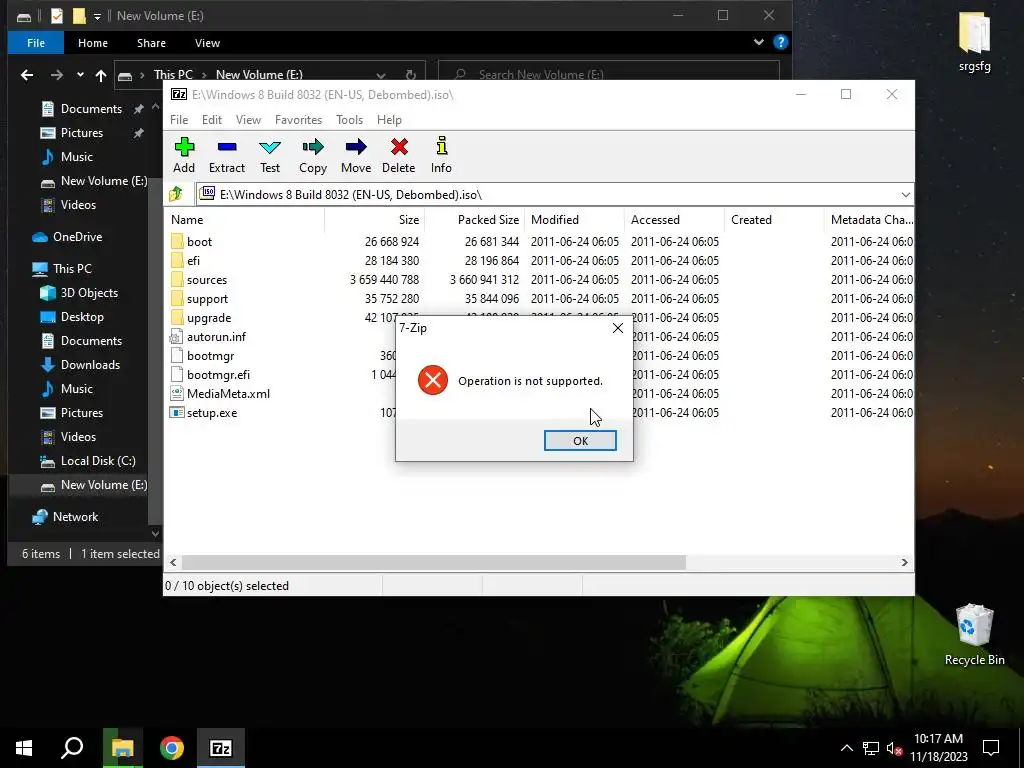Open the notification center
This screenshot has width=1024, height=768.
(x=991, y=748)
